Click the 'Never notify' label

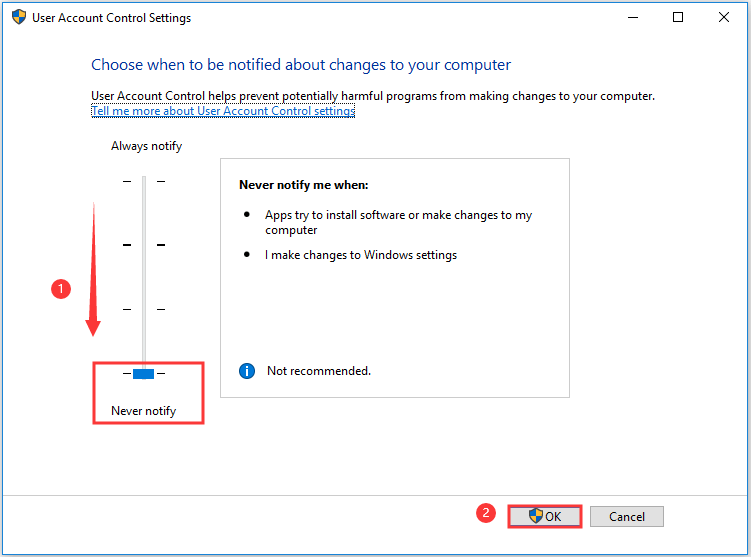point(144,411)
